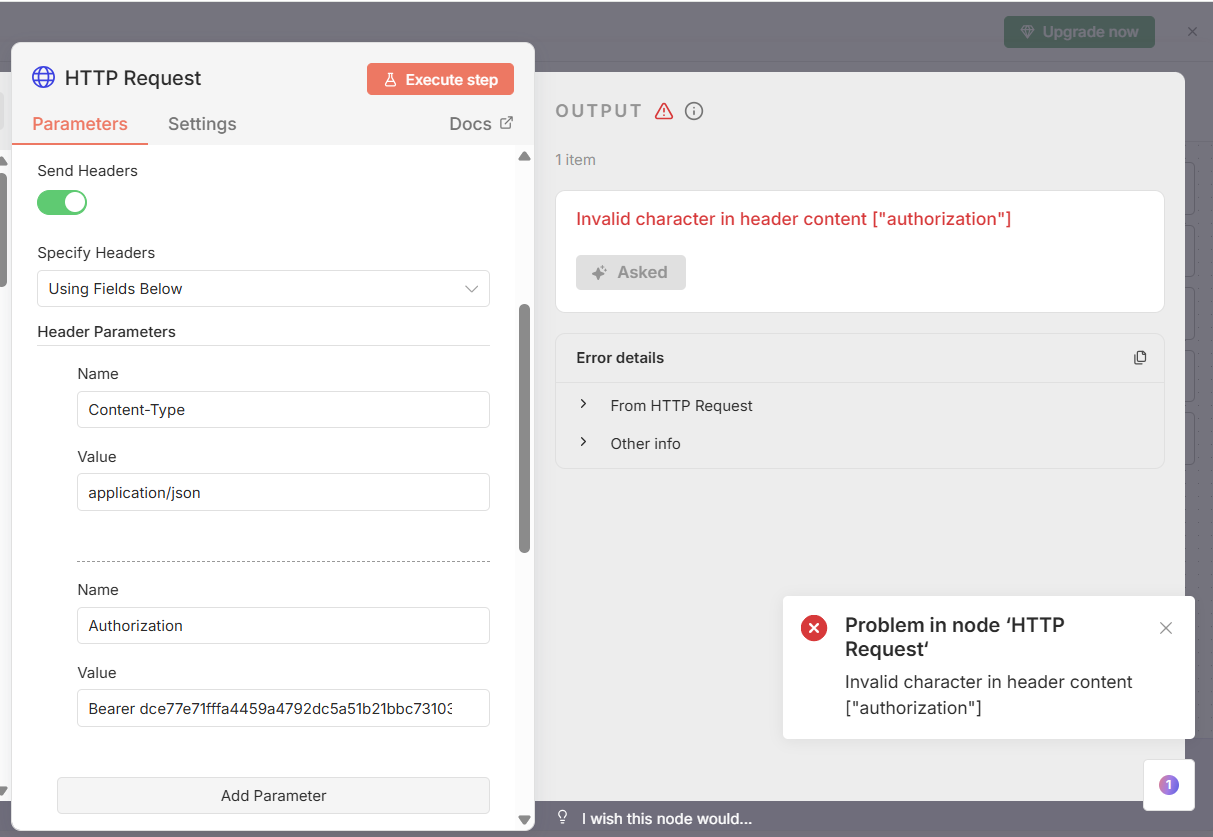Click the output warning triangle icon
The width and height of the screenshot is (1213, 837).
point(664,111)
